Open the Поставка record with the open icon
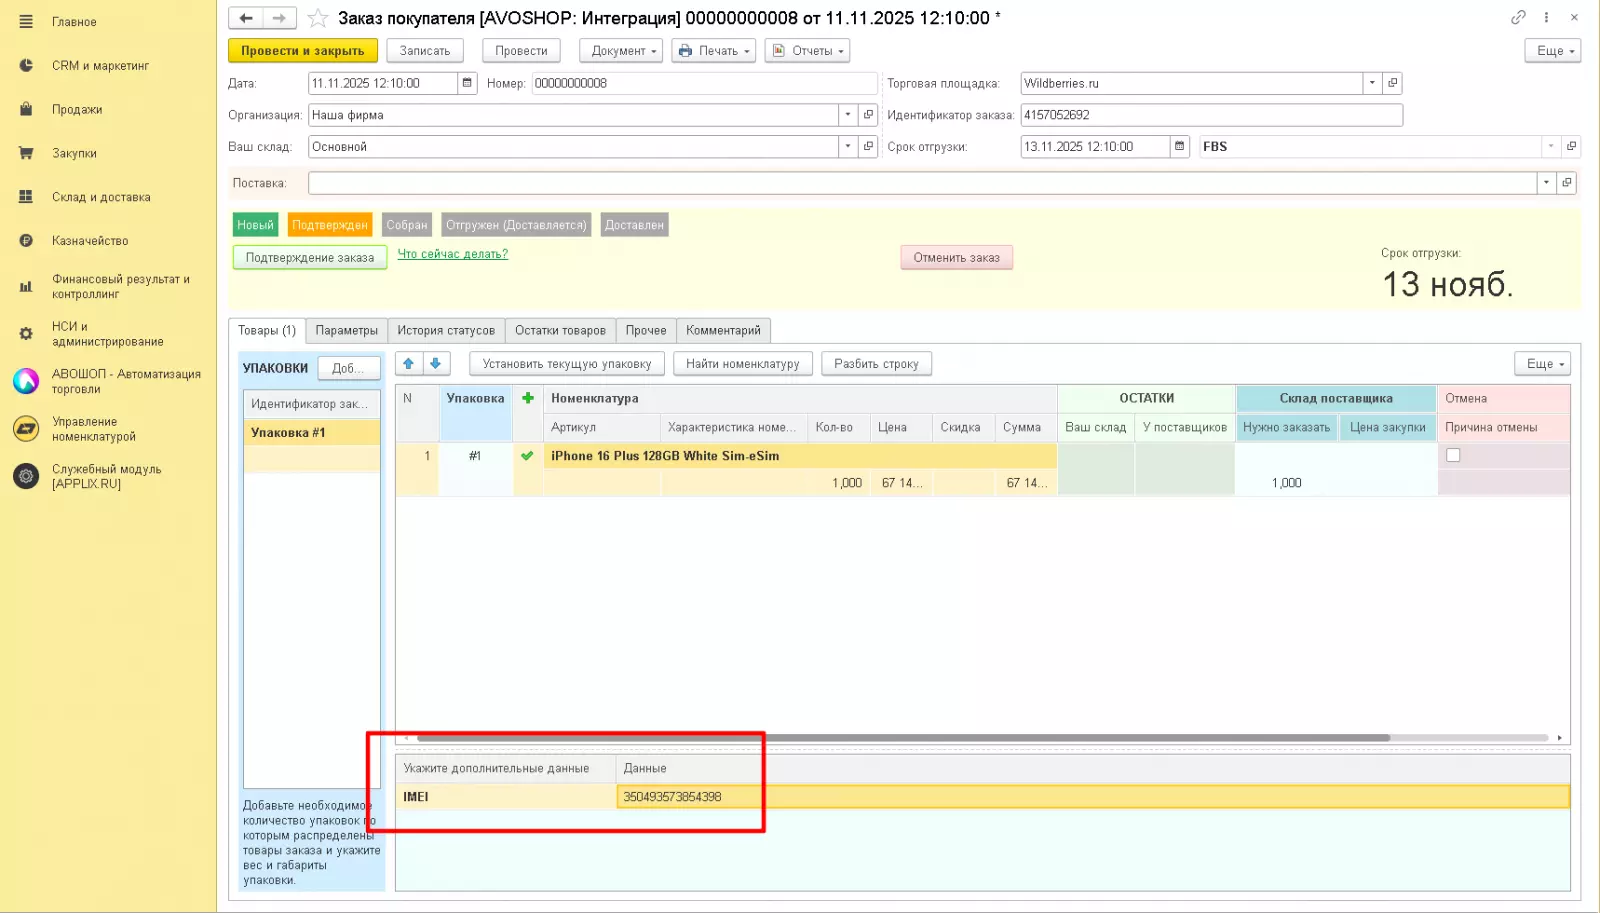Screen dimensions: 1600x913 tap(1566, 183)
